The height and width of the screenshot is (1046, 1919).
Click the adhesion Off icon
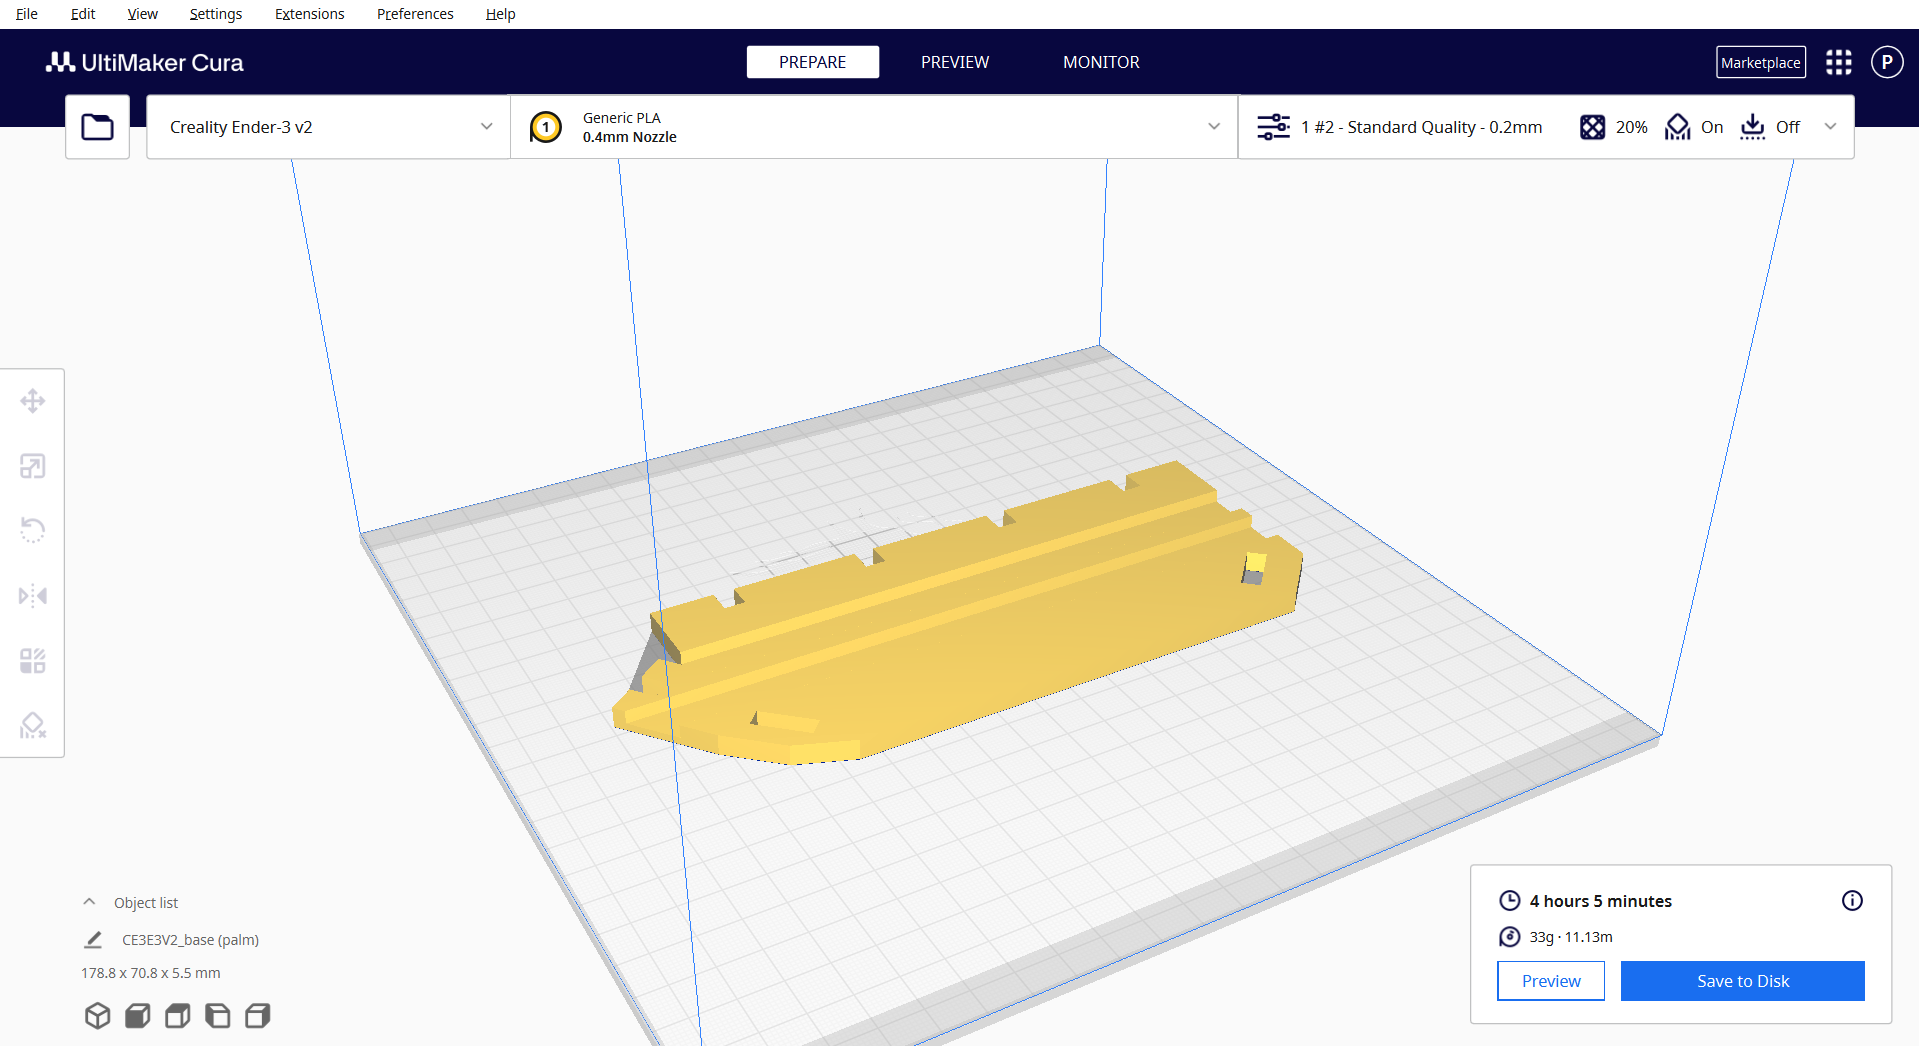1752,127
